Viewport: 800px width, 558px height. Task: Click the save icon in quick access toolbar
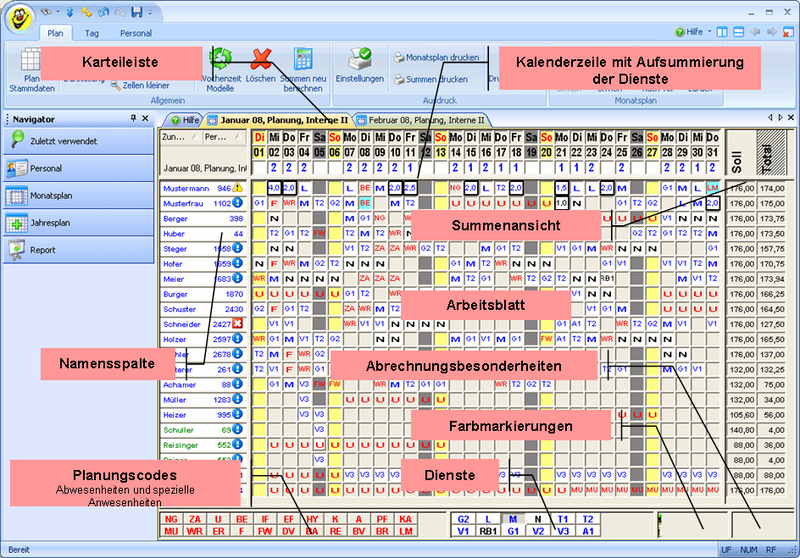click(137, 13)
